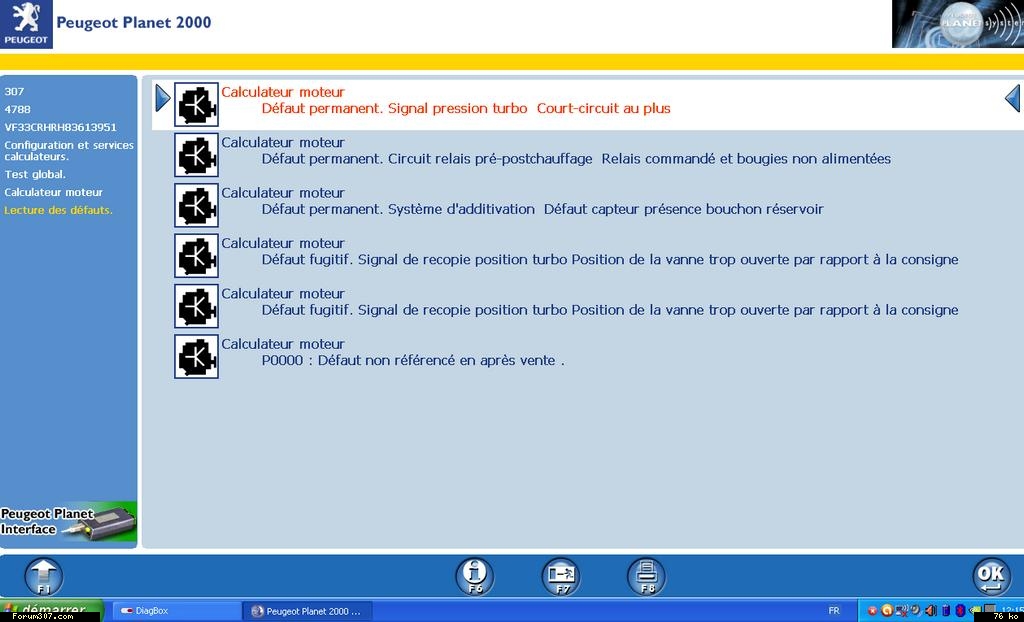Click the VIN VF33CRHRH83613951 in sidebar
Image resolution: width=1024 pixels, height=622 pixels.
(x=61, y=127)
